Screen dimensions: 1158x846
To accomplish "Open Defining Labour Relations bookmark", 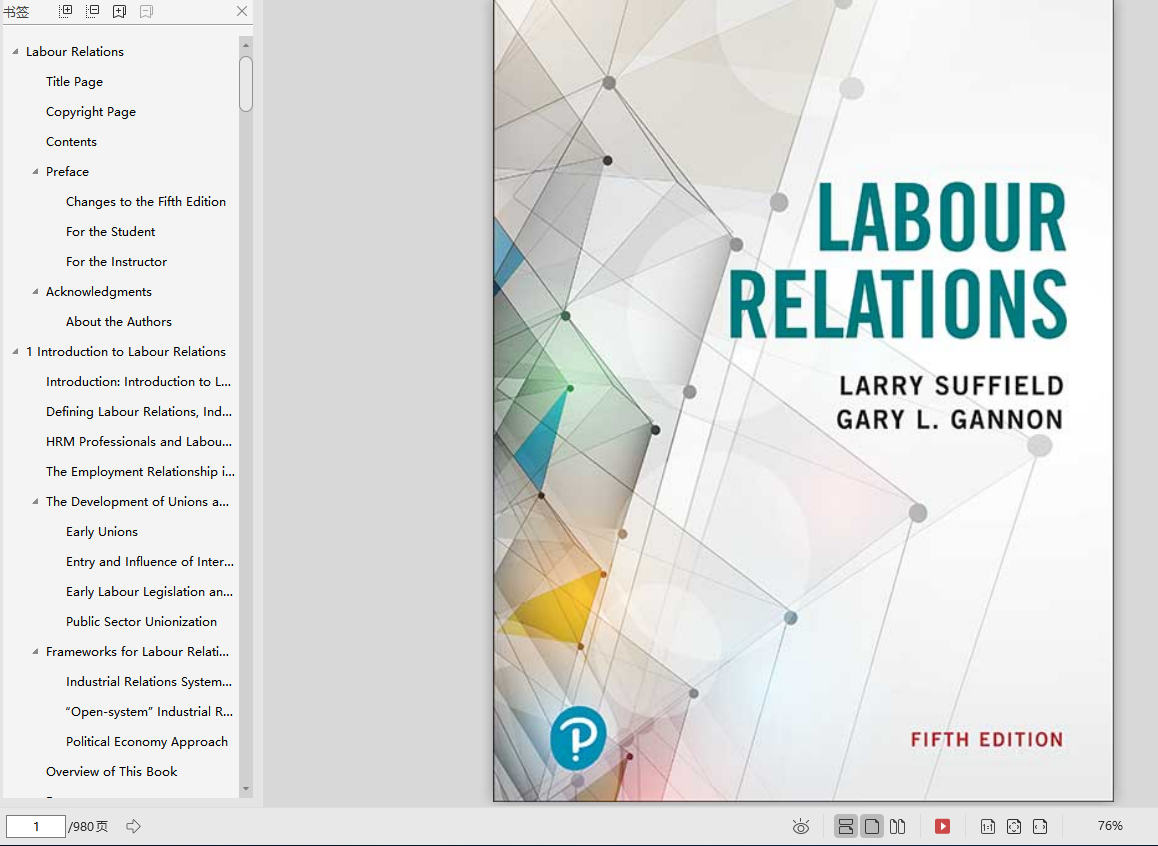I will pyautogui.click(x=139, y=412).
